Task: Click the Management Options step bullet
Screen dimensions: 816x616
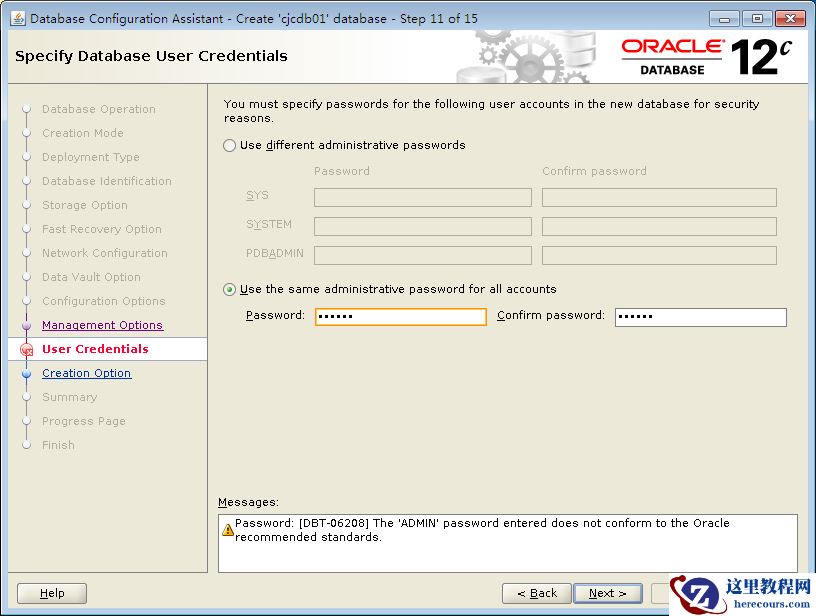Action: pos(27,326)
